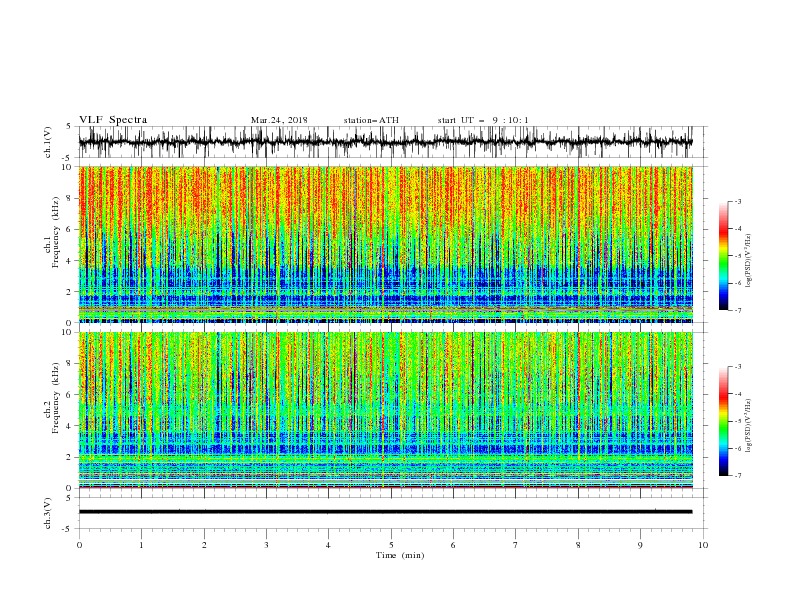Click the ch.1 color bar "log(PSD)(V²/Hz)" label
Viewport: 792px width, 612px height.
pyautogui.click(x=748, y=261)
